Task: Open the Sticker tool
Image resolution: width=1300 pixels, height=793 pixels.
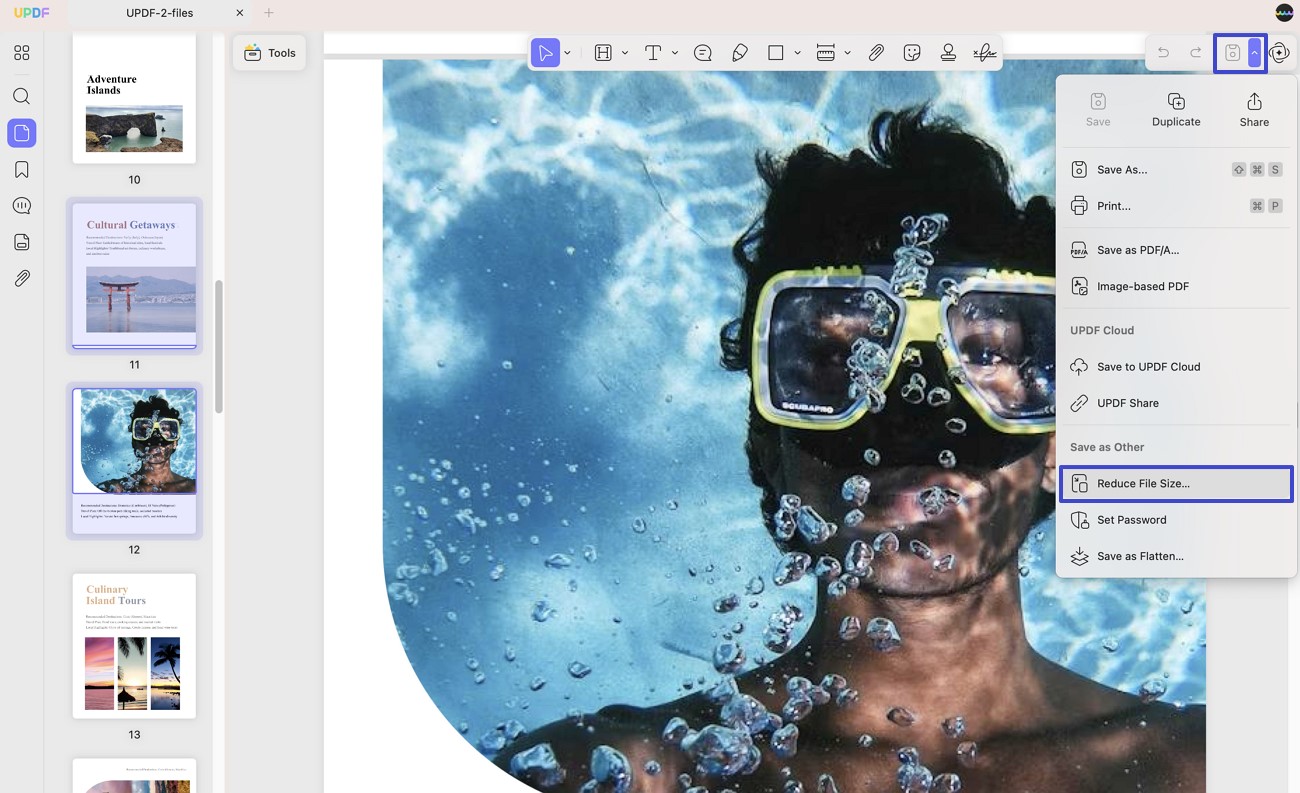Action: coord(912,52)
